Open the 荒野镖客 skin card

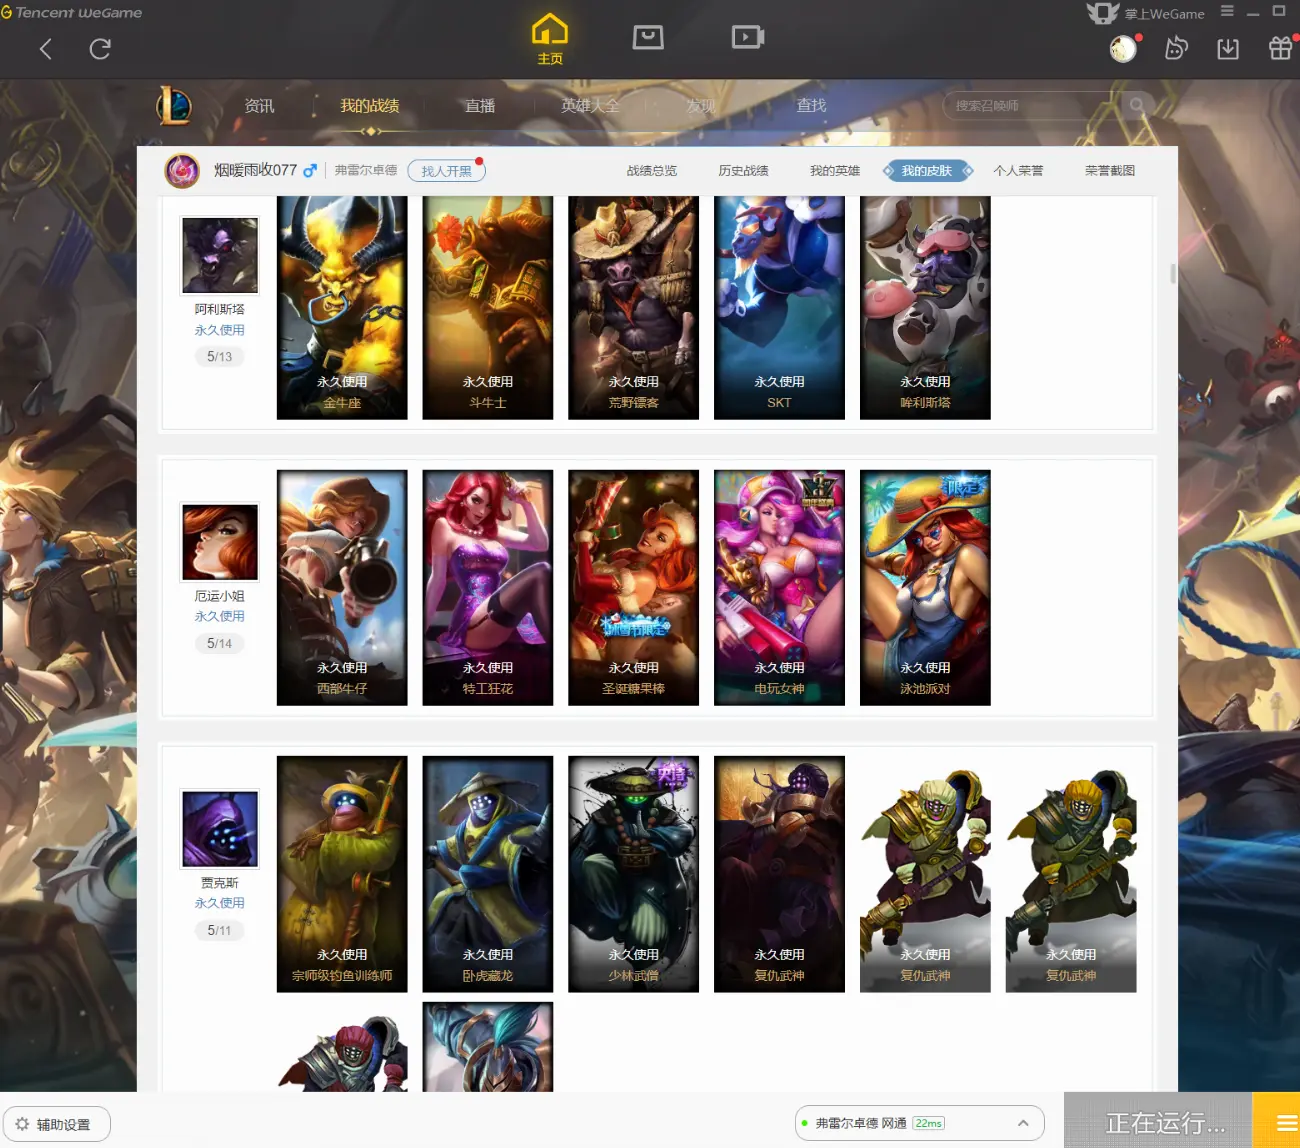point(634,307)
